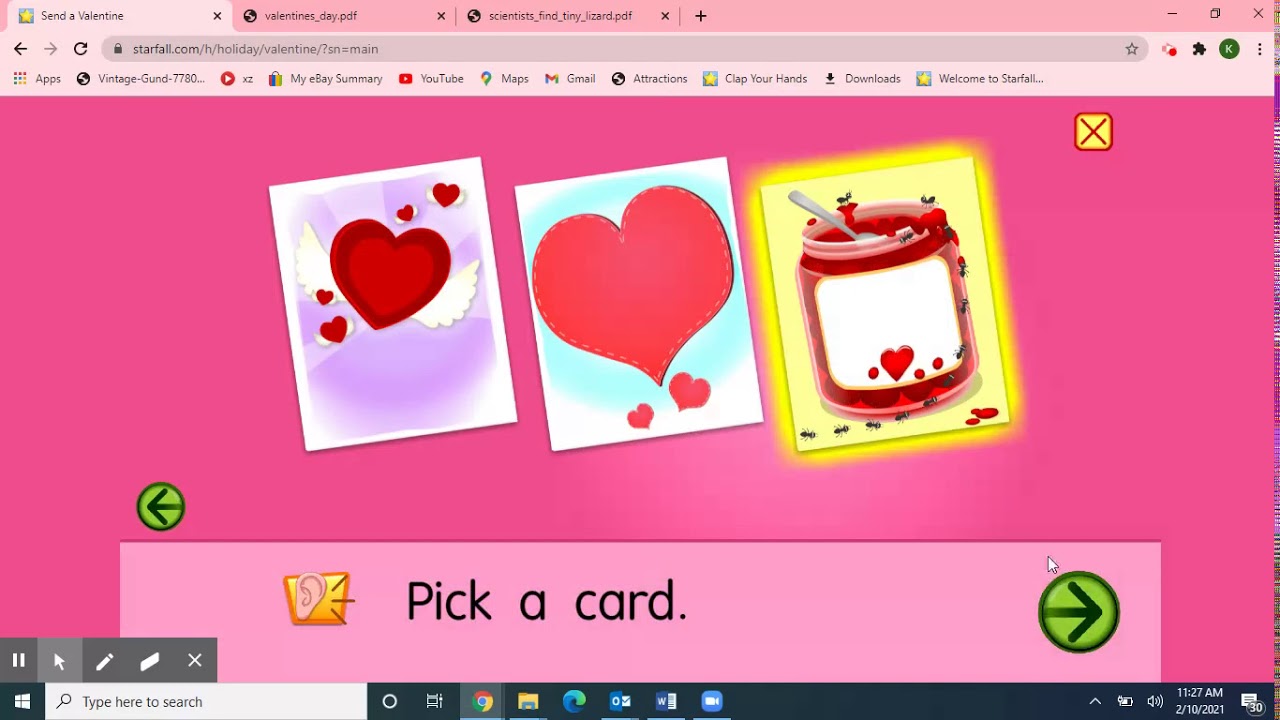Image resolution: width=1280 pixels, height=720 pixels.
Task: Open the battery status icon
Action: [x=1125, y=701]
